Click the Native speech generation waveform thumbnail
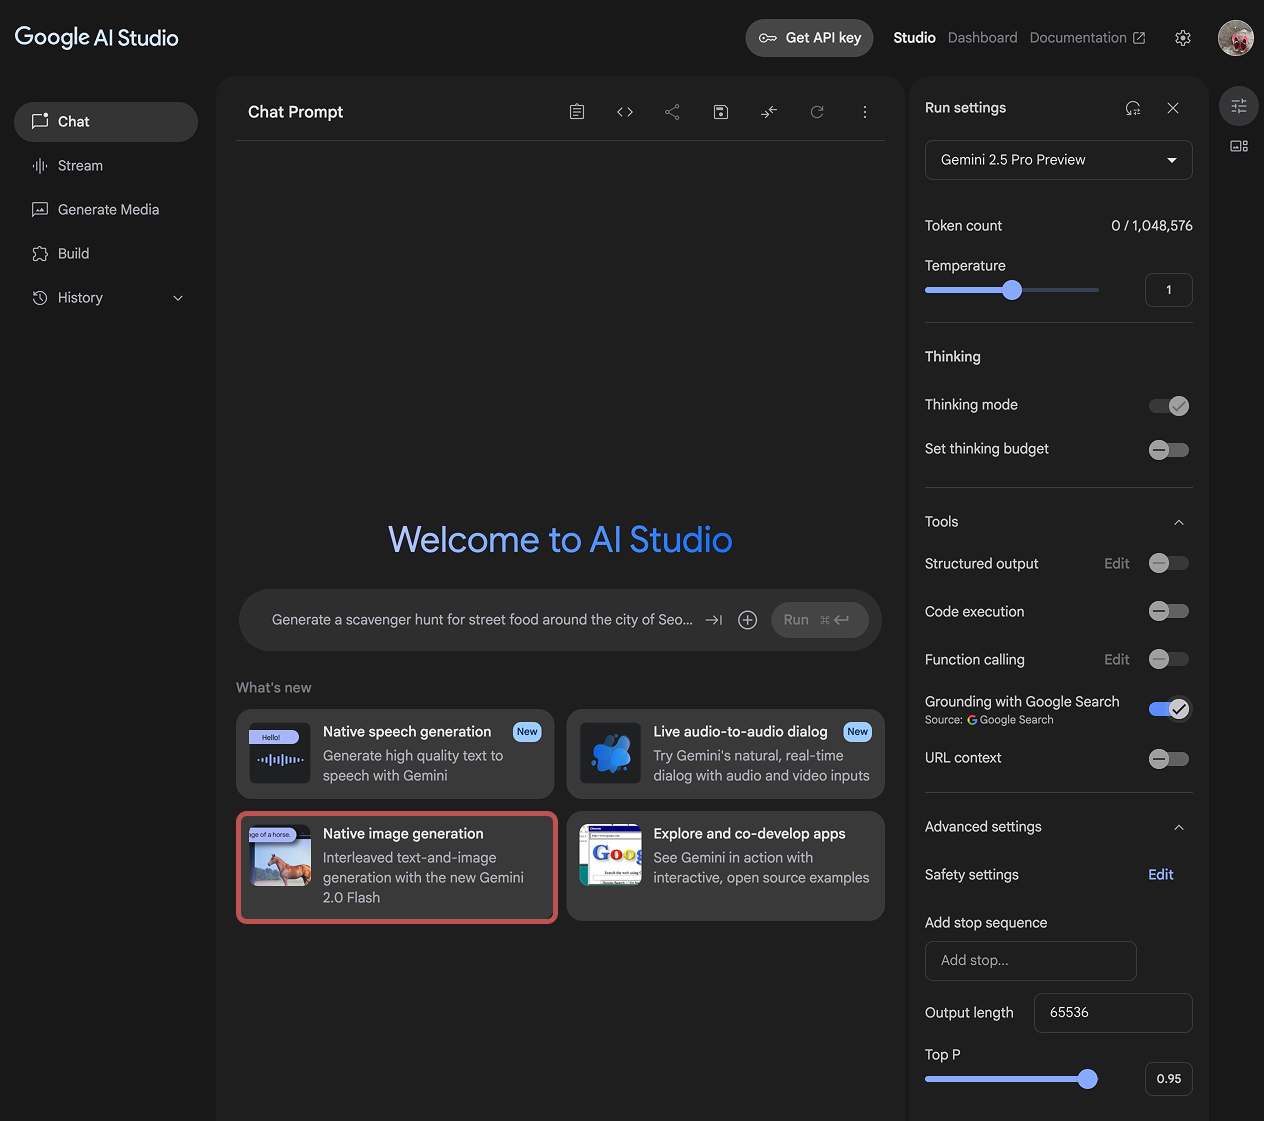Image resolution: width=1264 pixels, height=1121 pixels. (x=280, y=754)
